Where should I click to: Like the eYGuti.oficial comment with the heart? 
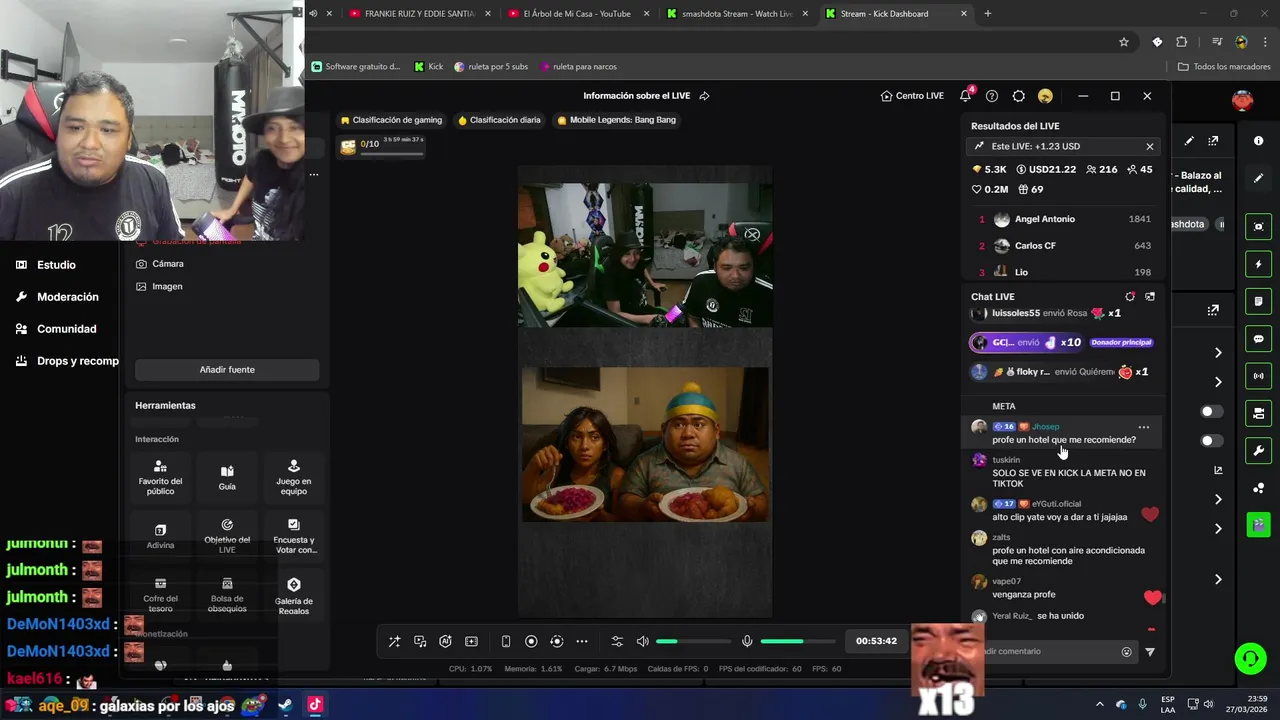(x=1150, y=514)
